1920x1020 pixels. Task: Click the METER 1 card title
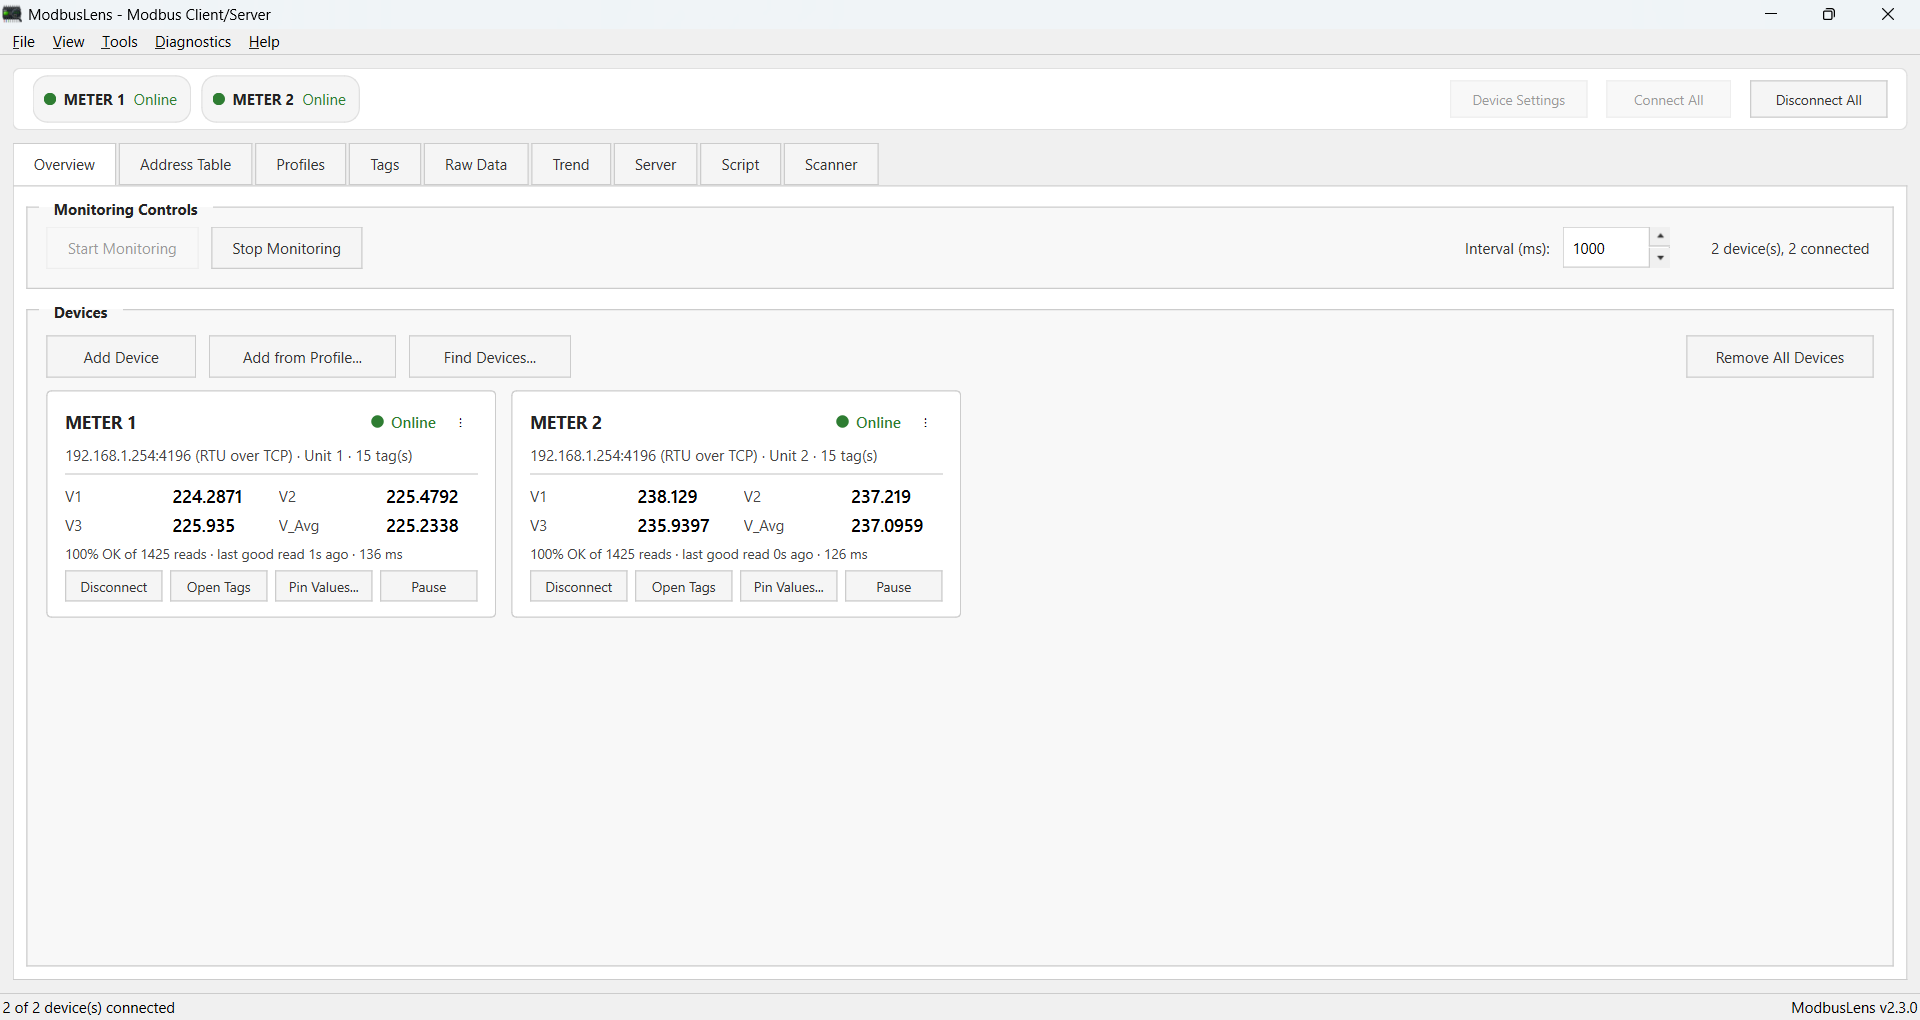point(101,423)
